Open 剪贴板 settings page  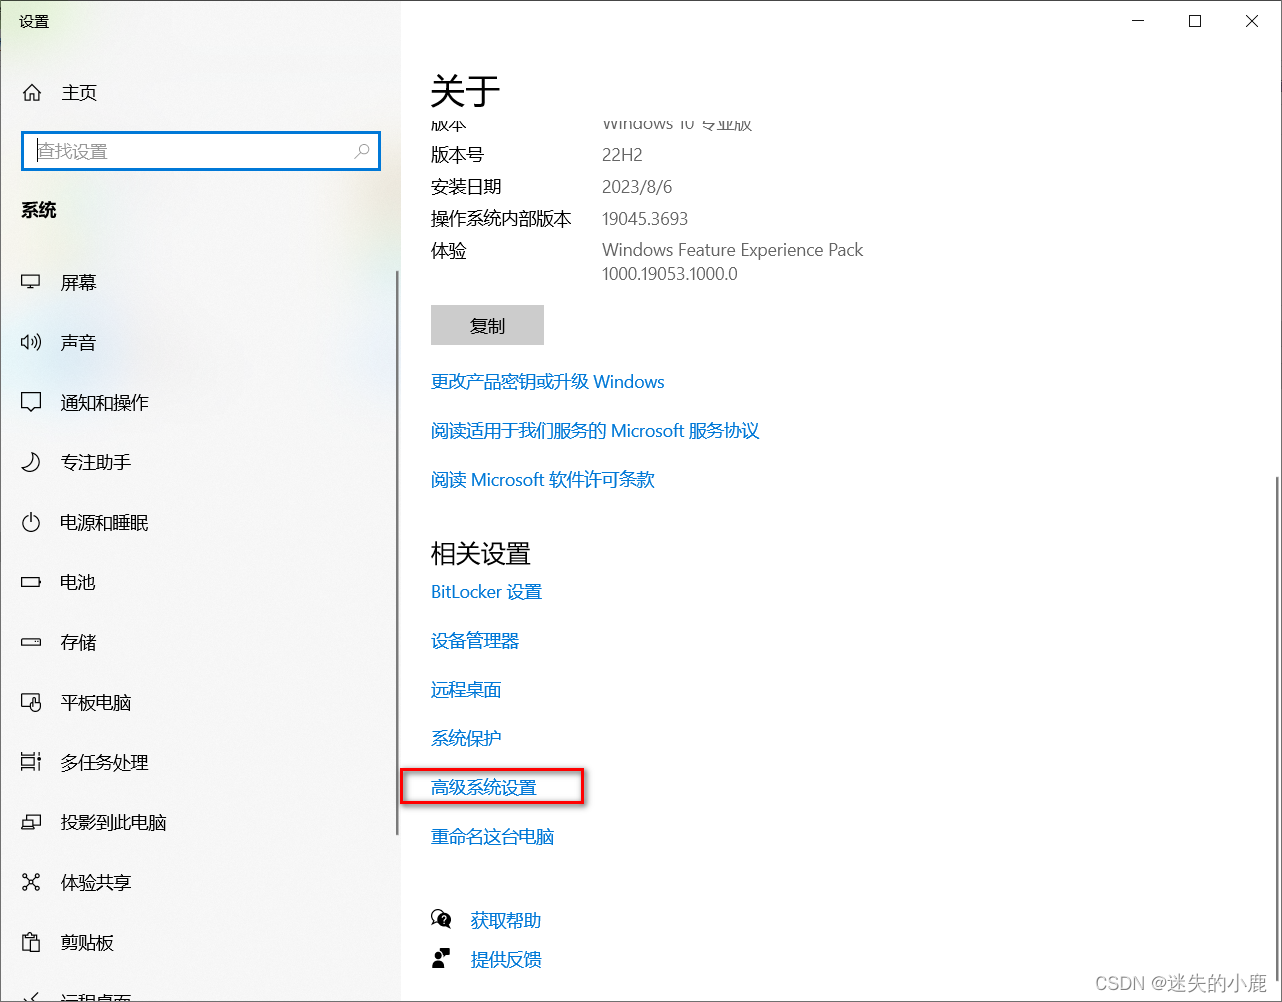[88, 943]
